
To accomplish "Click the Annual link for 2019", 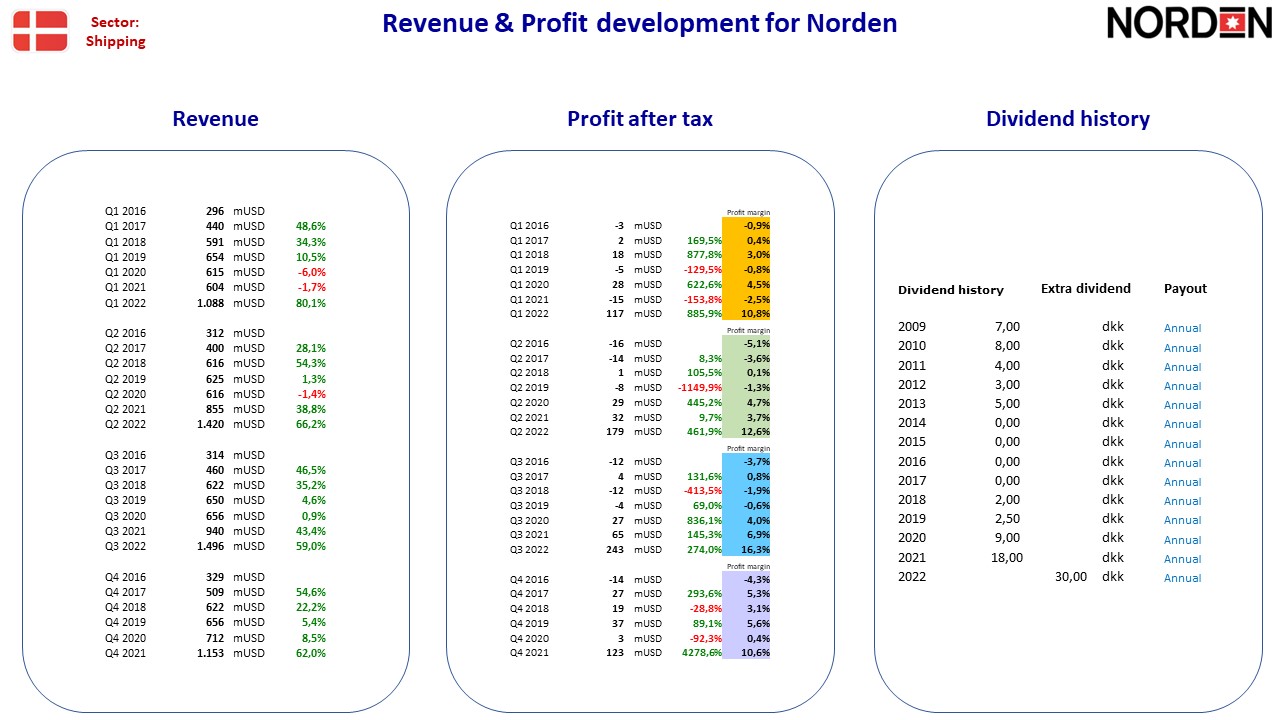I will (1182, 520).
